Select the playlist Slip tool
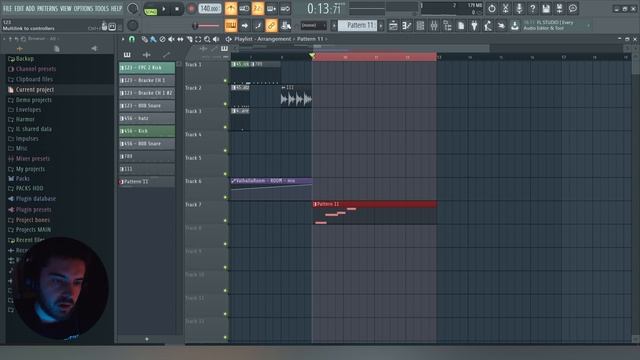 pos(180,39)
